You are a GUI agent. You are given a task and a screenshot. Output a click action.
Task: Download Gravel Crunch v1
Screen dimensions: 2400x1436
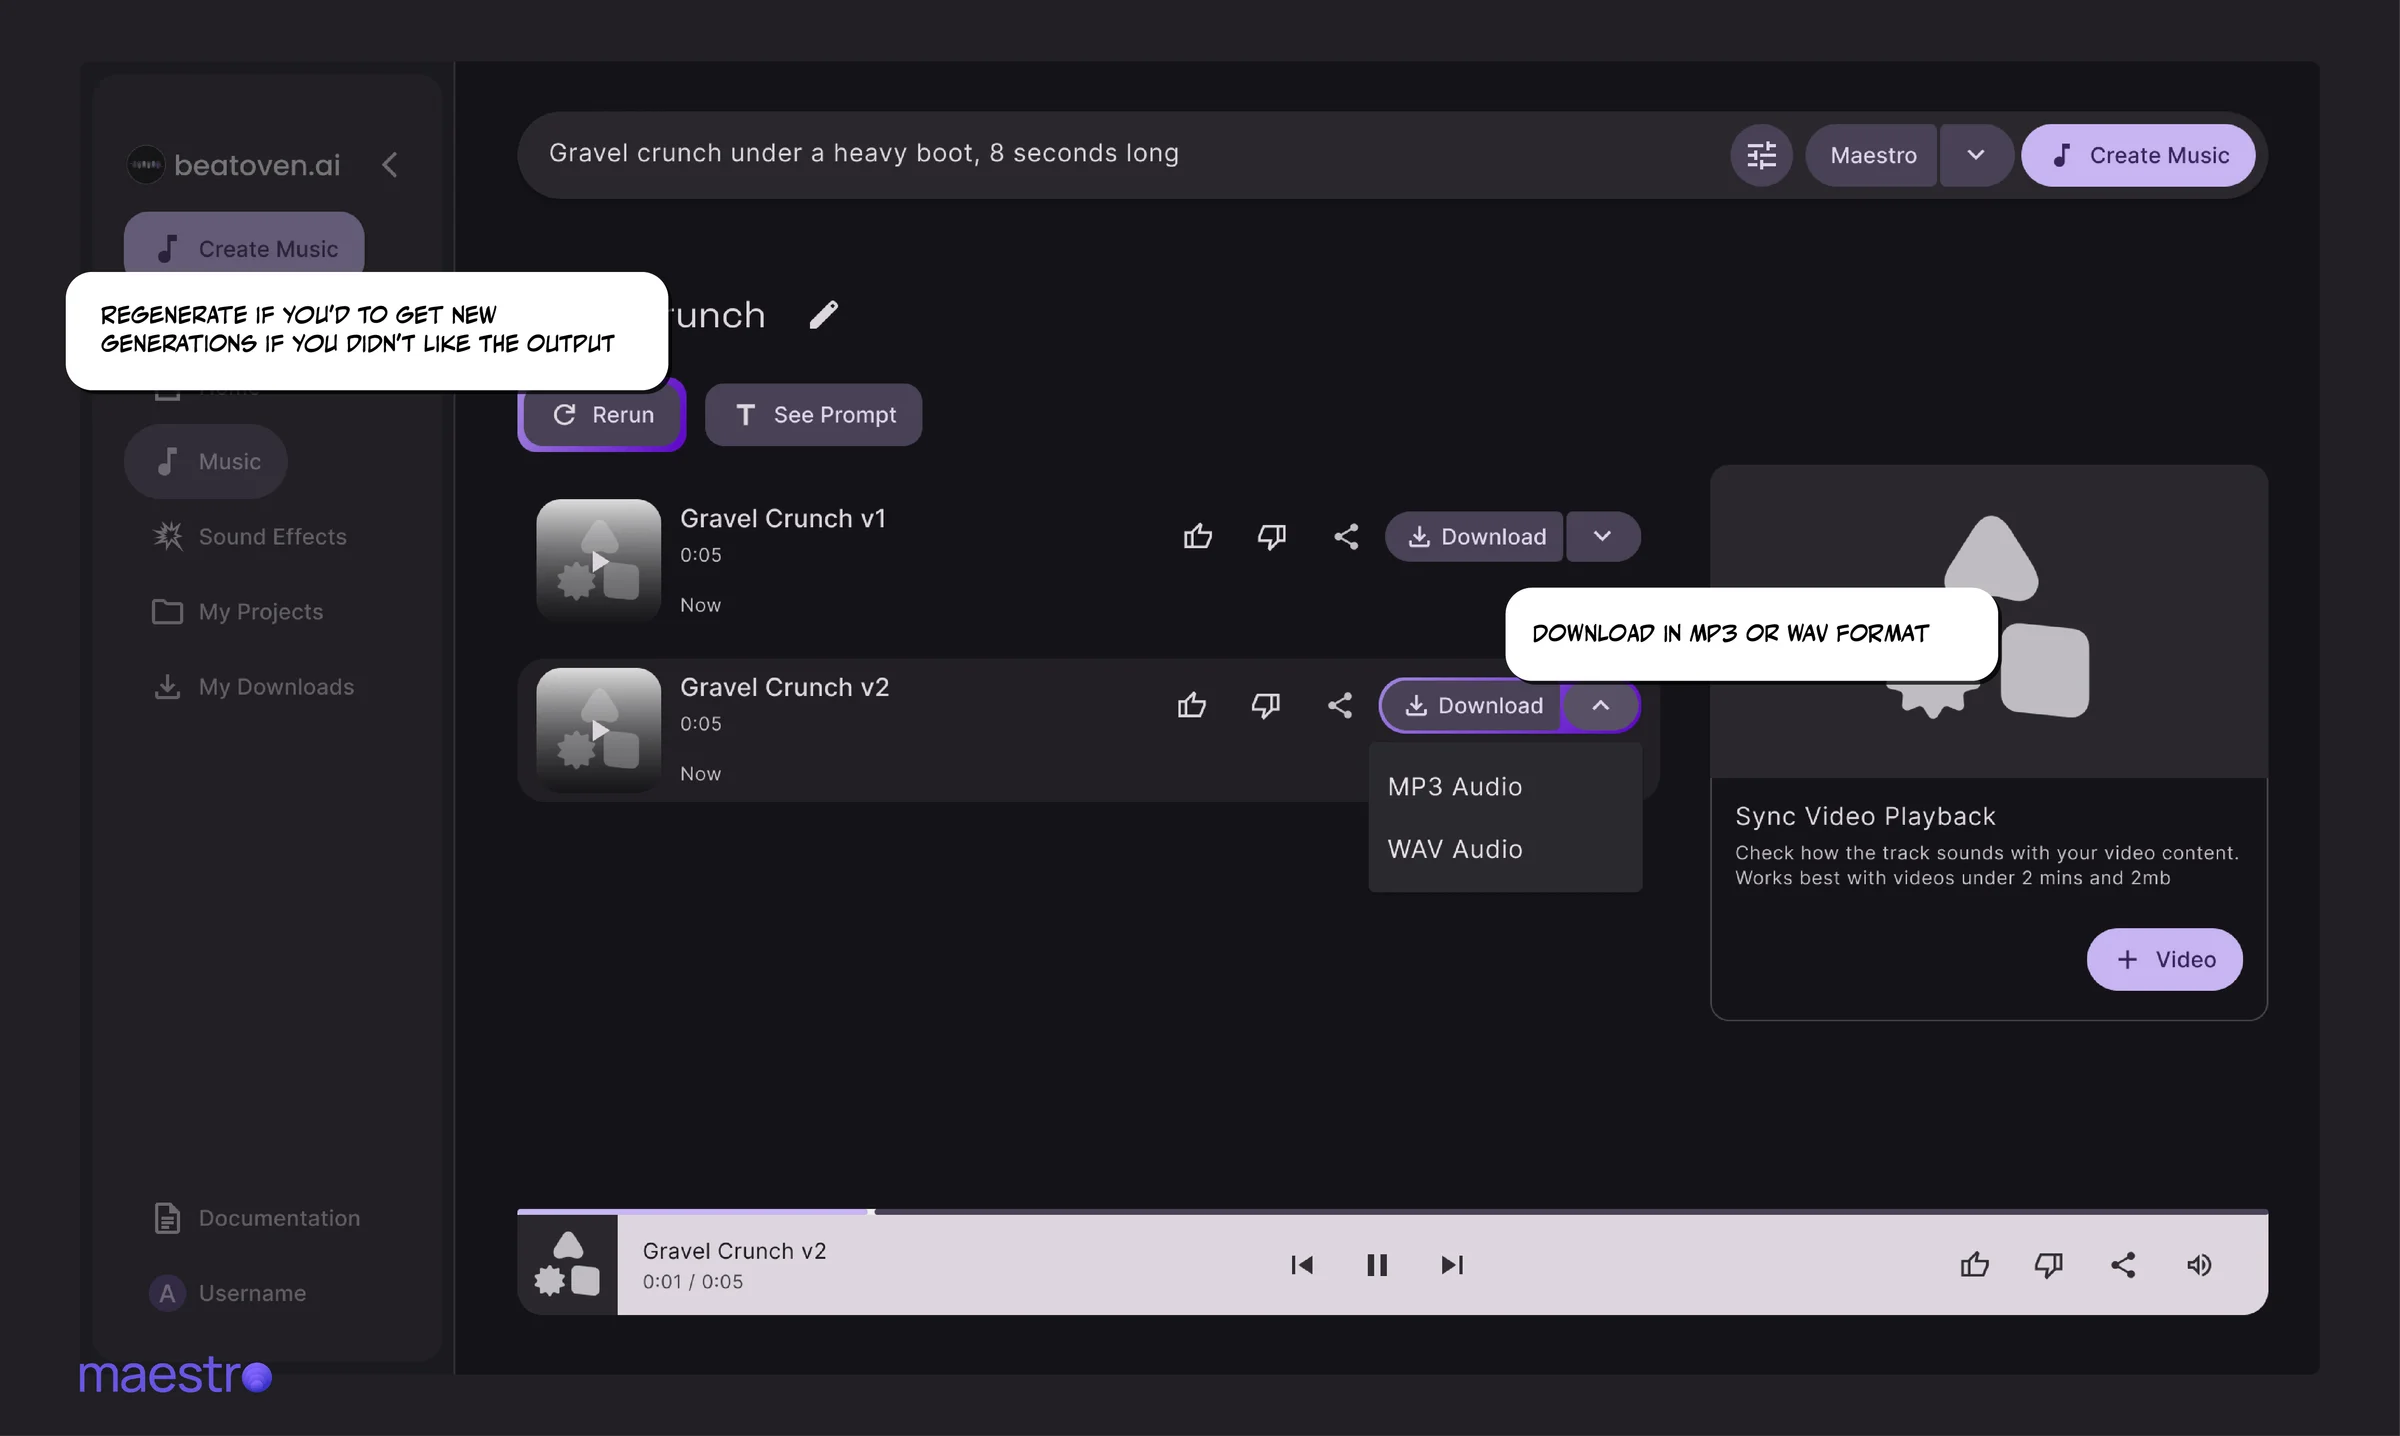1474,537
